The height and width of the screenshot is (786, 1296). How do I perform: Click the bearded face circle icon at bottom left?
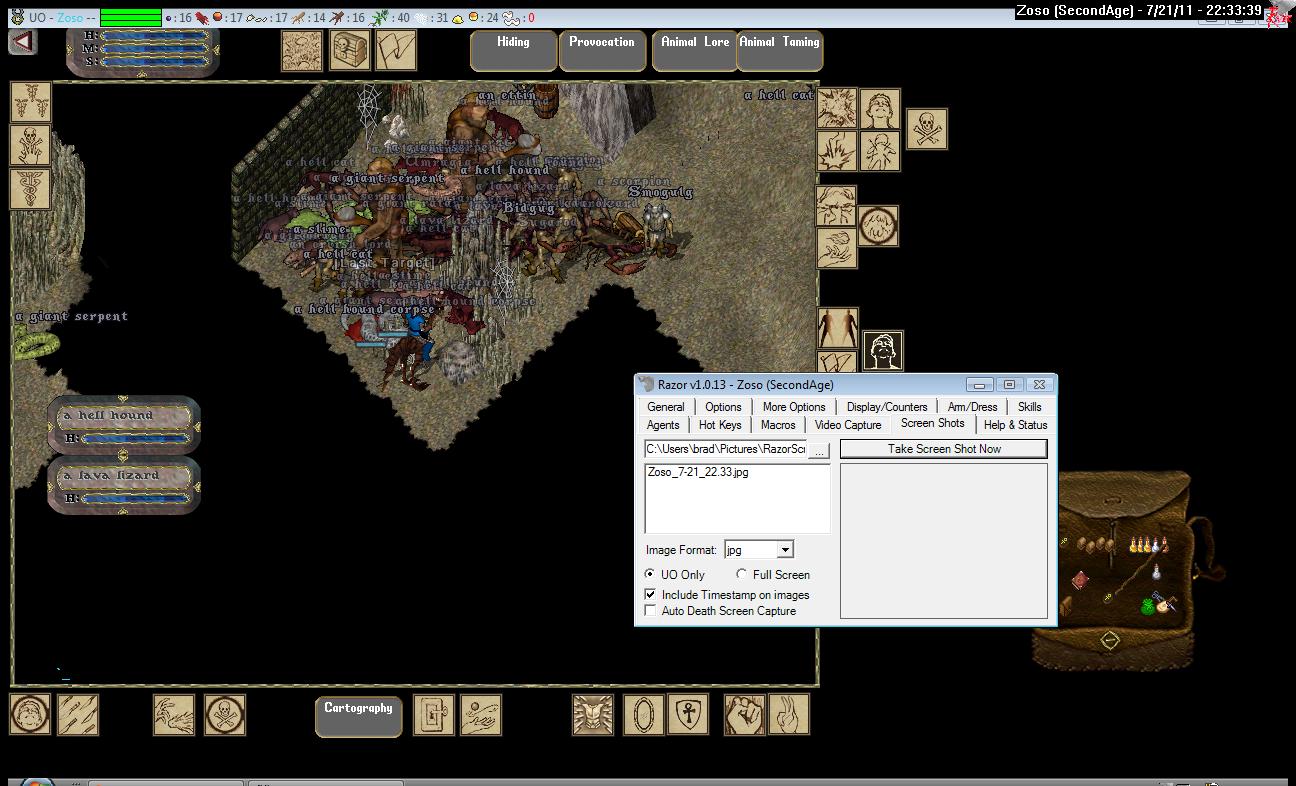click(30, 714)
